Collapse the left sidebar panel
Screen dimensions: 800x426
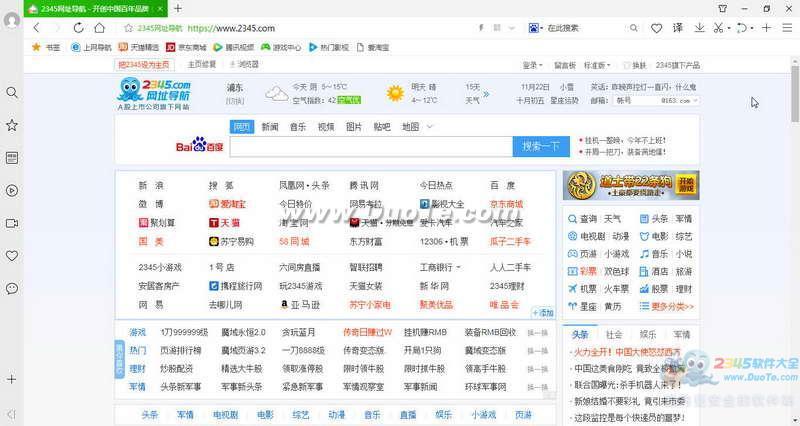tap(12, 413)
